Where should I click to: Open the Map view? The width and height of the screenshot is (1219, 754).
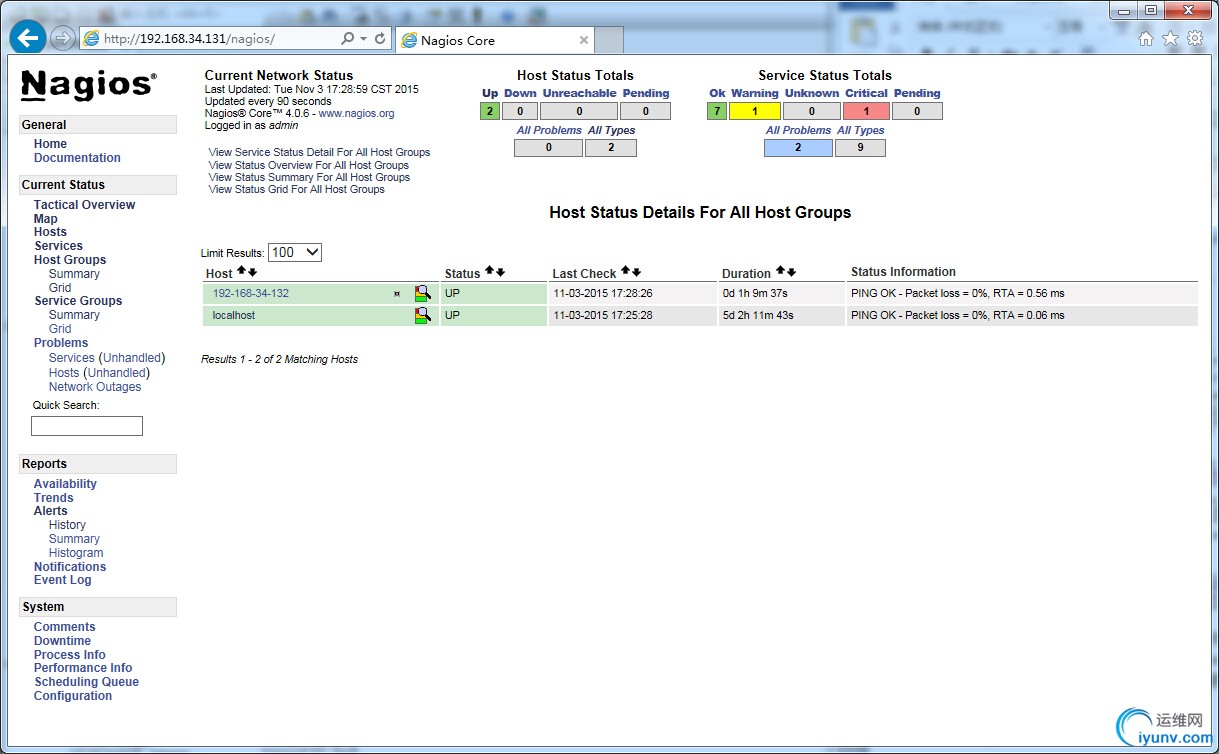tap(45, 219)
